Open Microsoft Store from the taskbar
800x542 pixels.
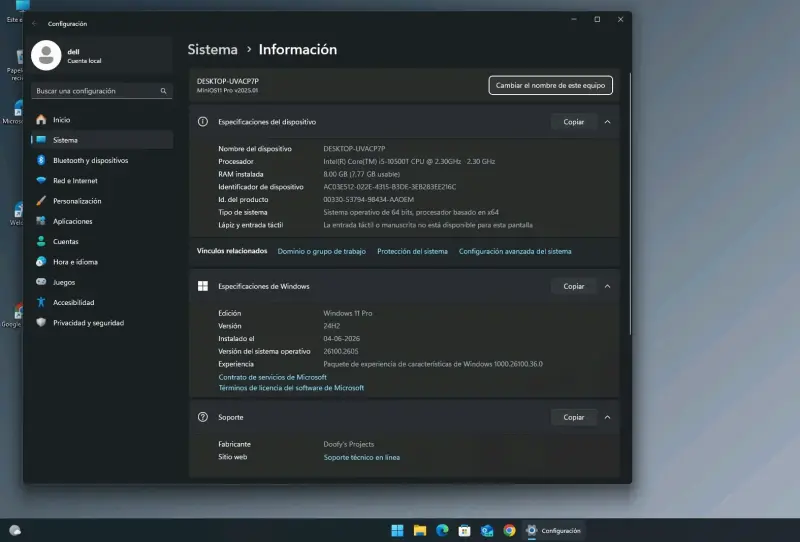[464, 531]
